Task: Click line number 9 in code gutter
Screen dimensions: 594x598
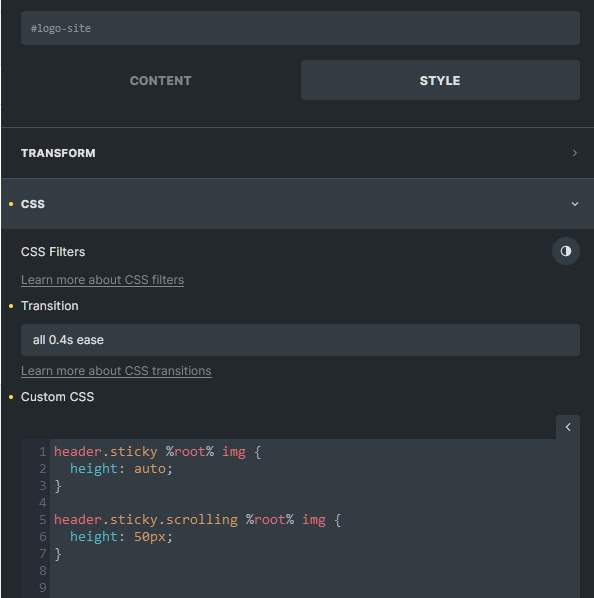Action: (x=43, y=587)
